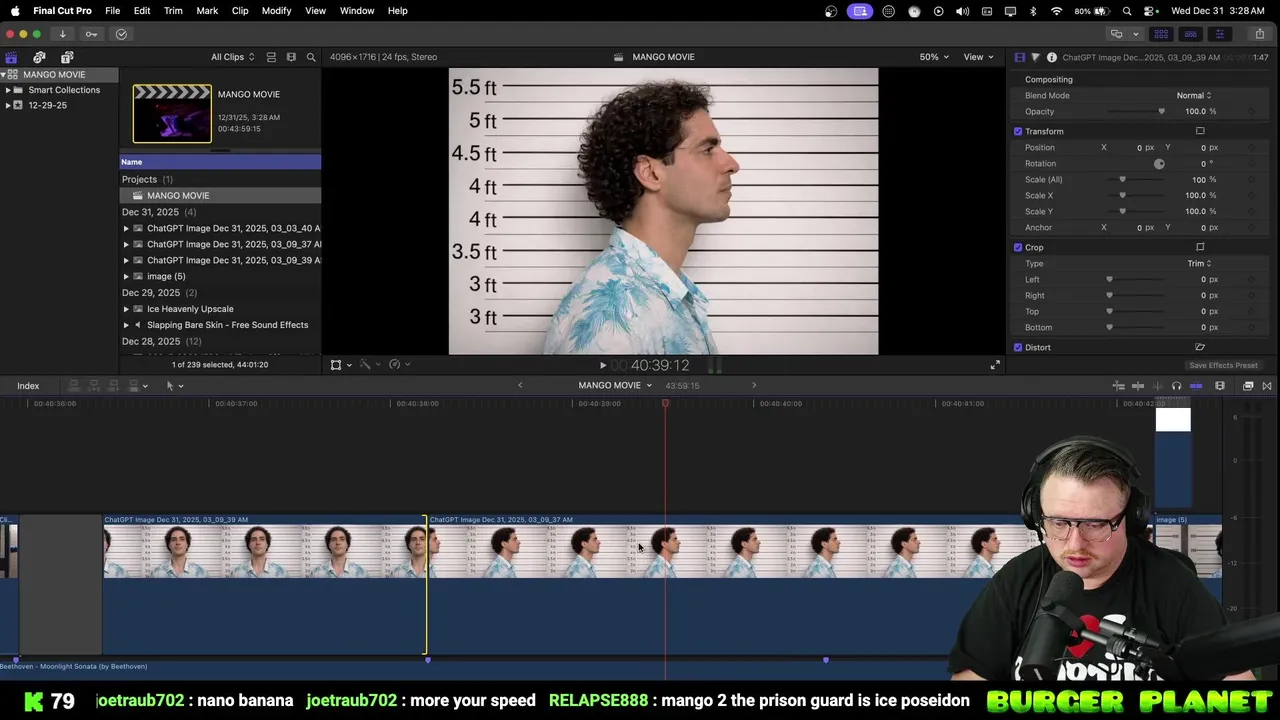
Task: Adjust the Scale (All) slider
Action: (x=1136, y=179)
